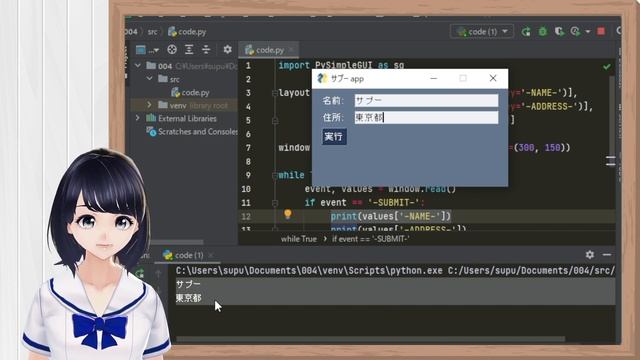Click the src breadcrumb in the navigation bar

click(x=152, y=31)
